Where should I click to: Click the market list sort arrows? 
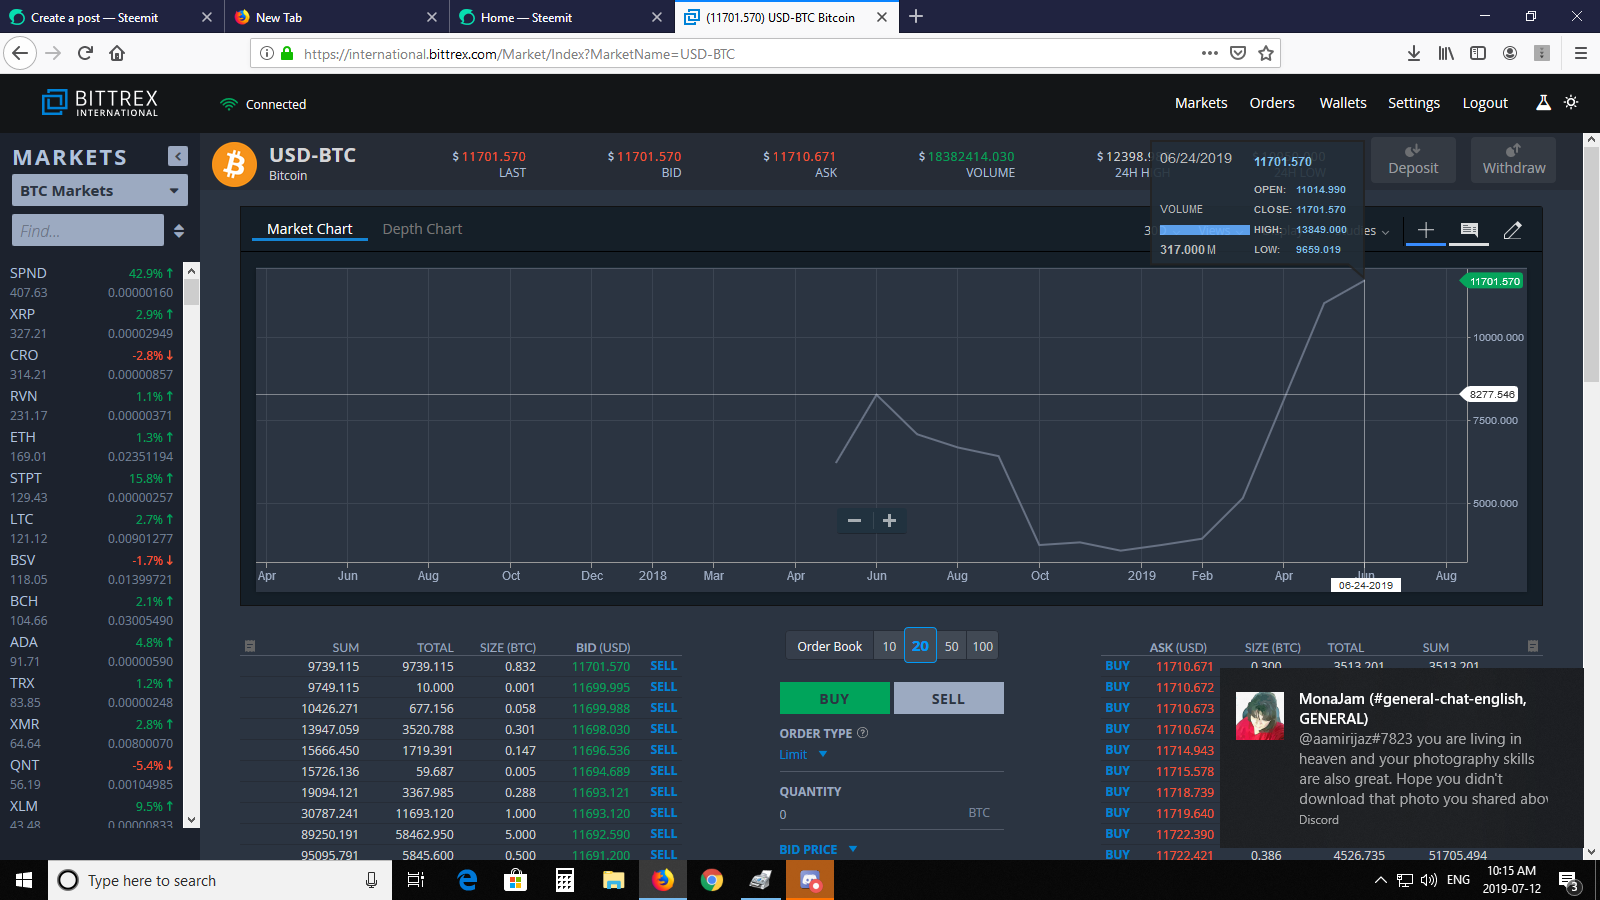[179, 231]
